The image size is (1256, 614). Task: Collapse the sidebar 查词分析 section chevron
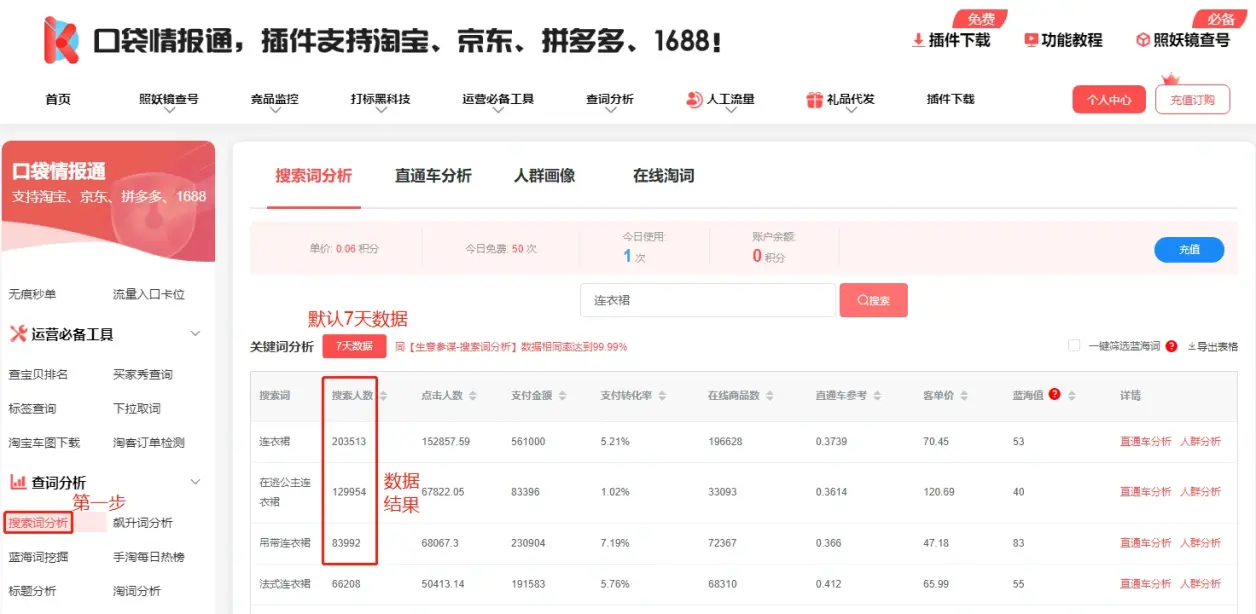pos(195,482)
